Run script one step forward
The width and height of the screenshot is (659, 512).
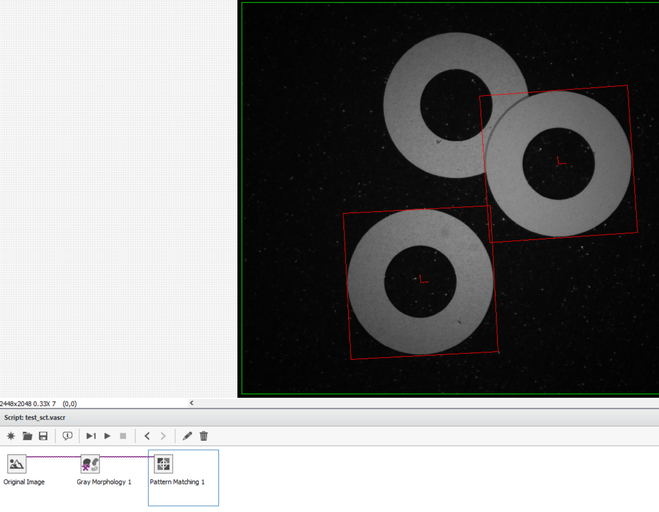(91, 436)
